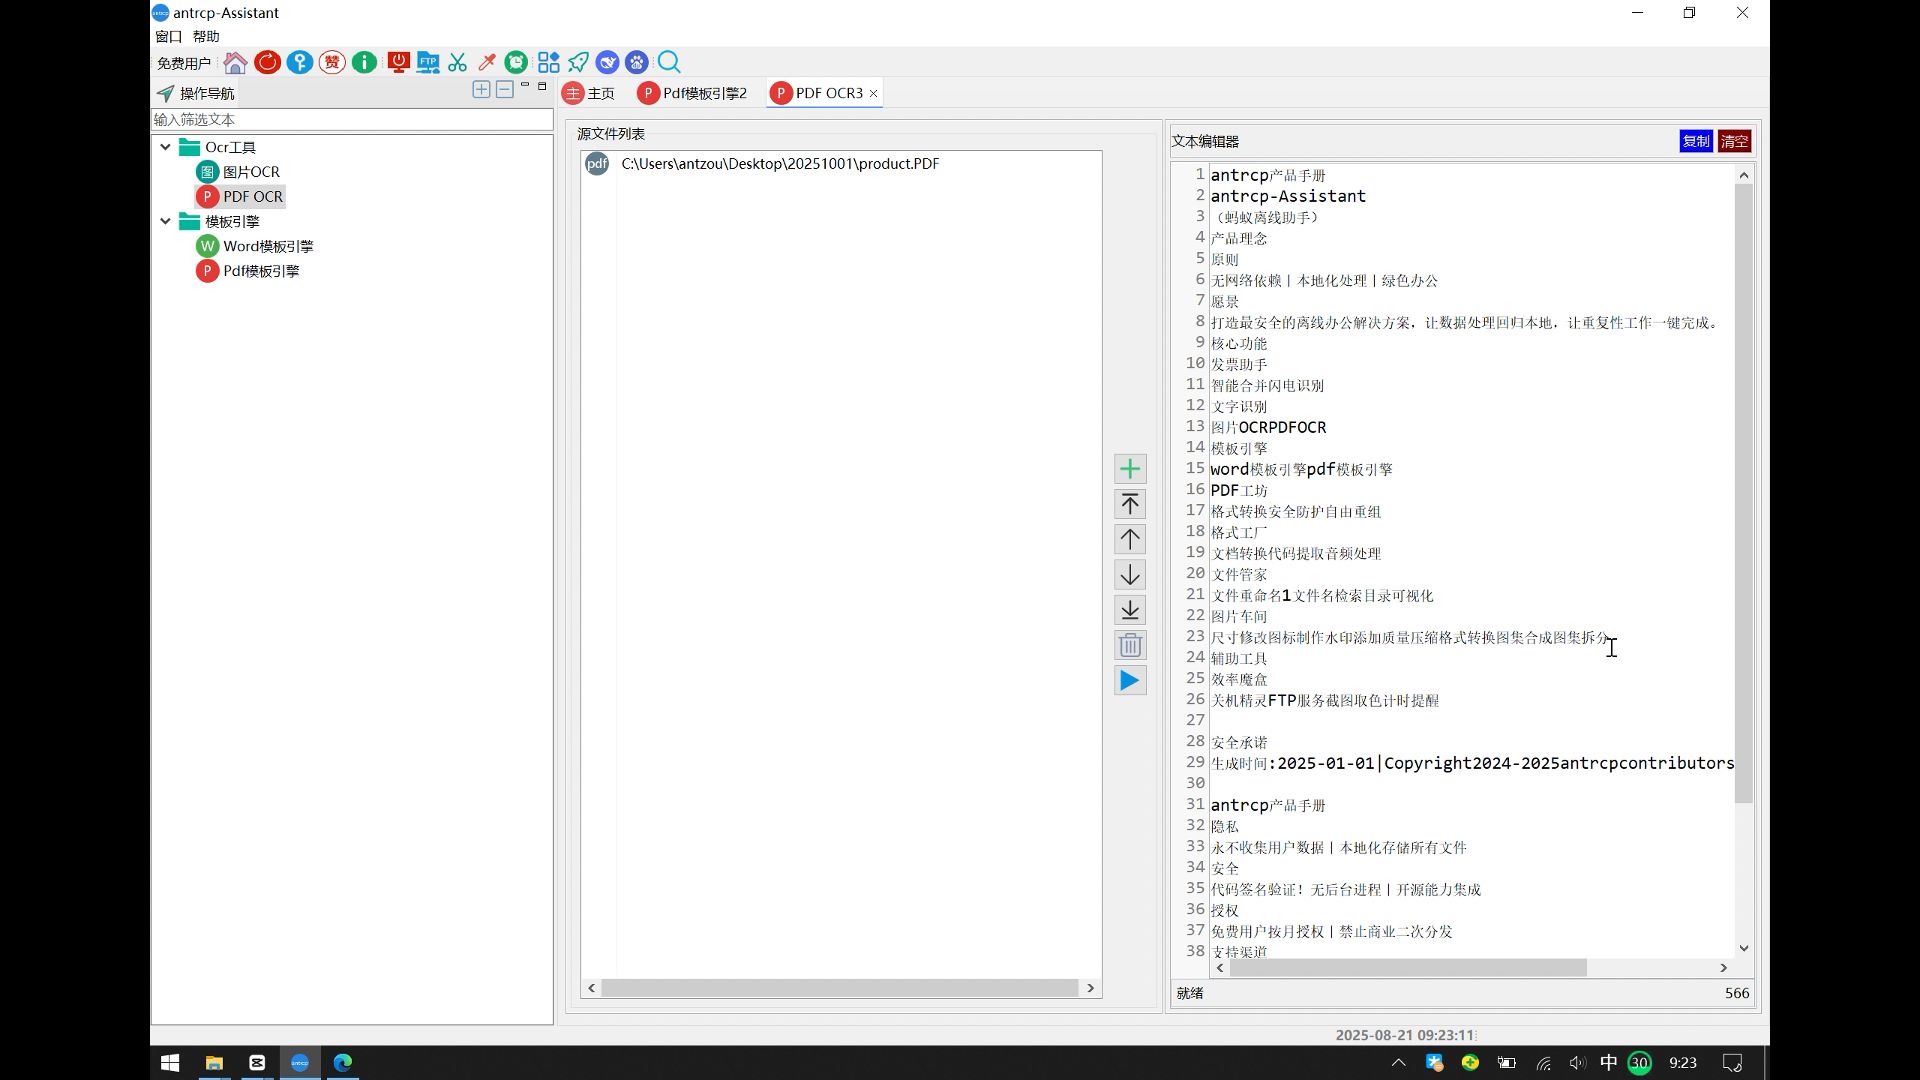Image resolution: width=1920 pixels, height=1080 pixels.
Task: Click the home house toolbar icon
Action: 235,63
